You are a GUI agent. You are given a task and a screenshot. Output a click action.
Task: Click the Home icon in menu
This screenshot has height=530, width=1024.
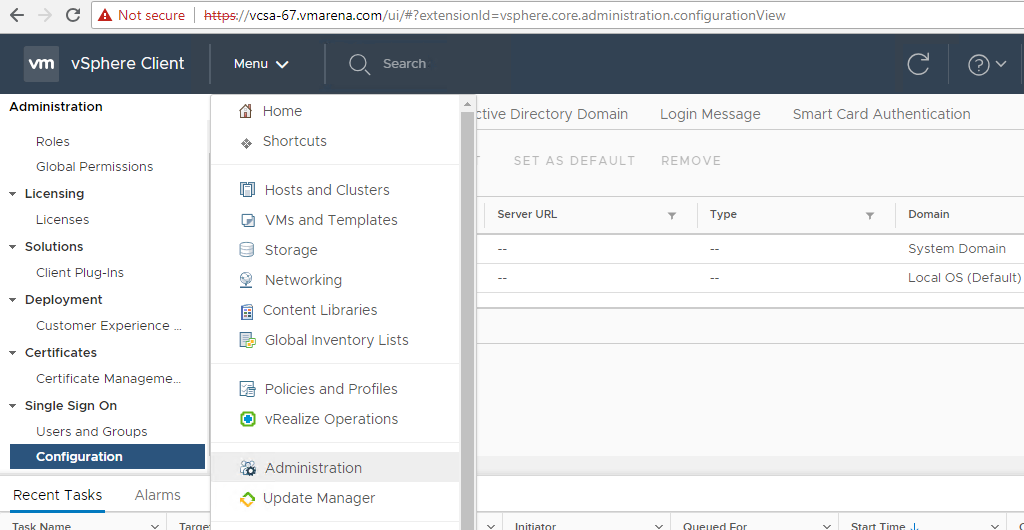(x=246, y=111)
